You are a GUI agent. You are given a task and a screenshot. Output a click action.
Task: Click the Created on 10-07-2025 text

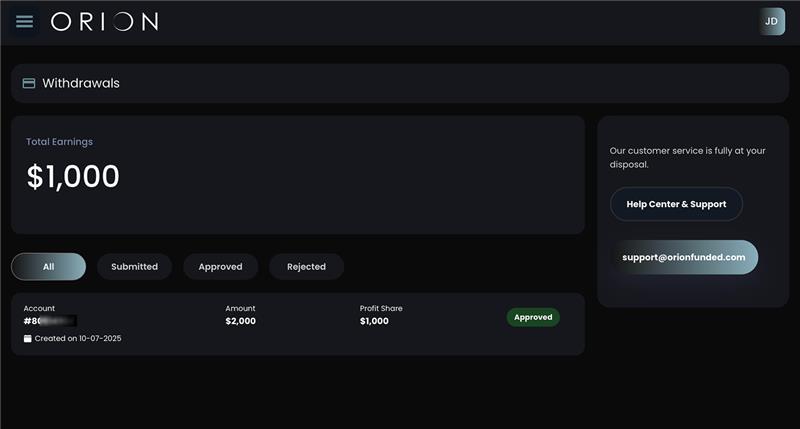tap(78, 339)
